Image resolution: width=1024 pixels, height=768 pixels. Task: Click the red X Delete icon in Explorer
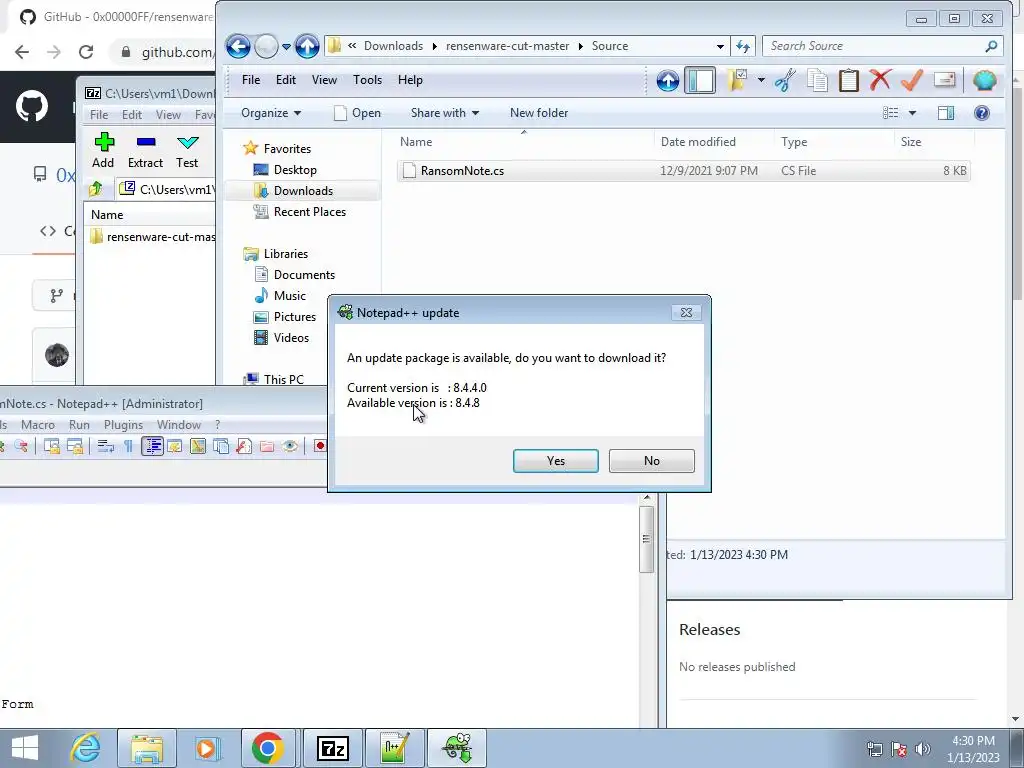coord(880,80)
